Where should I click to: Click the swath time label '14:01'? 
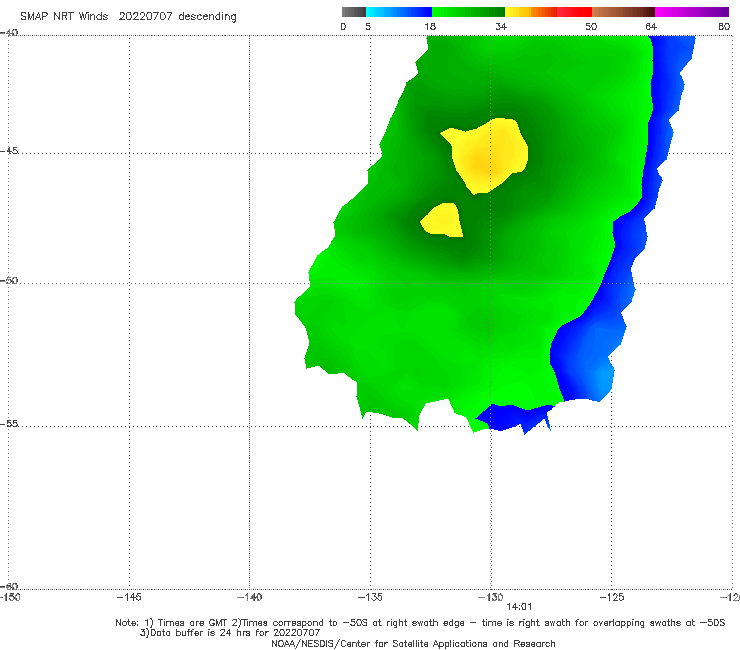point(519,607)
